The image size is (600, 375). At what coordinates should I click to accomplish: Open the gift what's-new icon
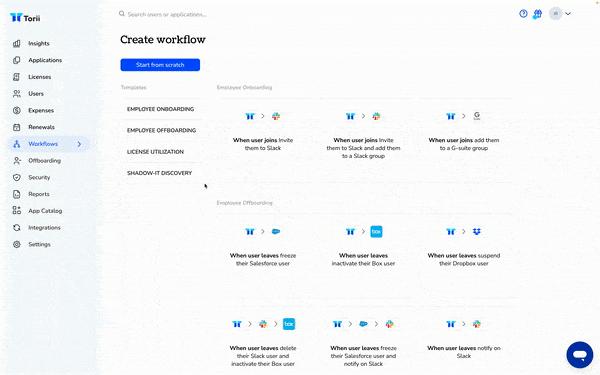[538, 14]
